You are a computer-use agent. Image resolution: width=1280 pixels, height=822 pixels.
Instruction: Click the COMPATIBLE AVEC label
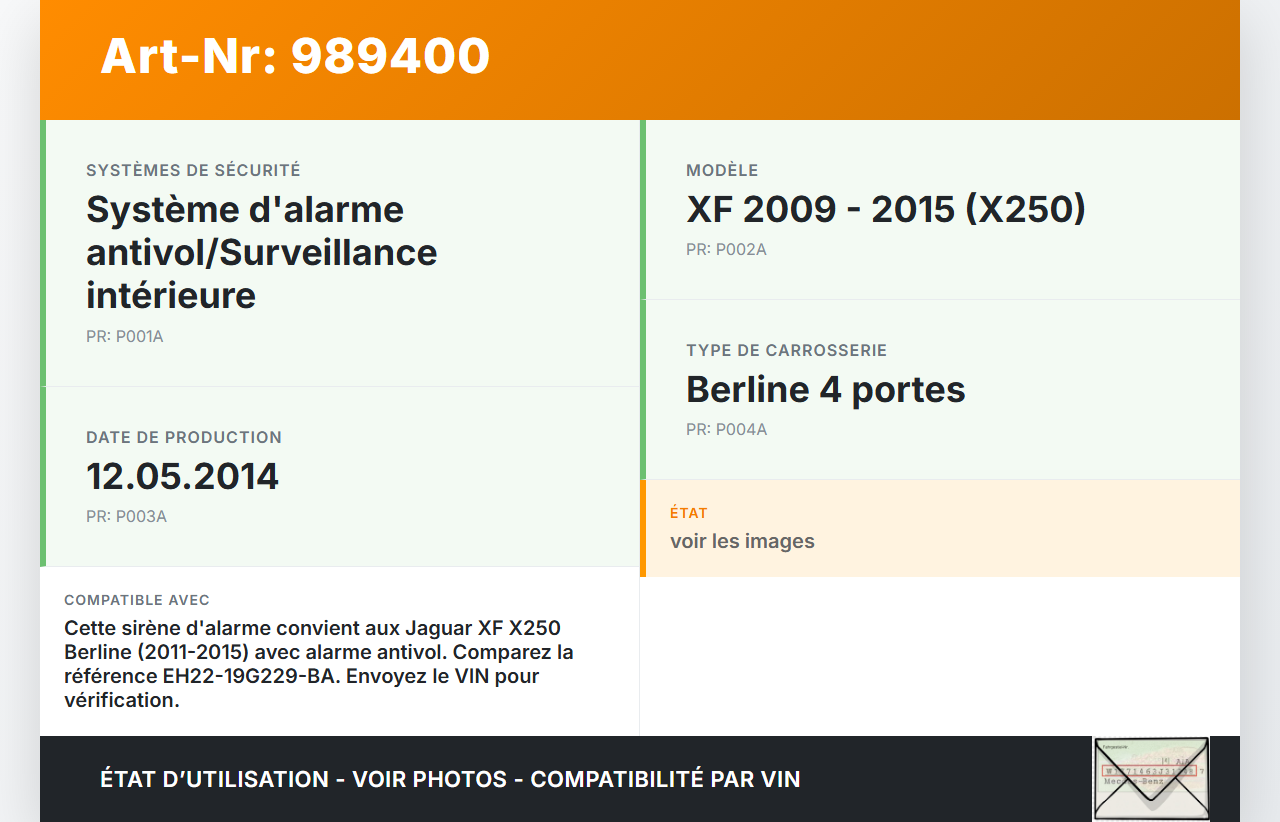(137, 600)
